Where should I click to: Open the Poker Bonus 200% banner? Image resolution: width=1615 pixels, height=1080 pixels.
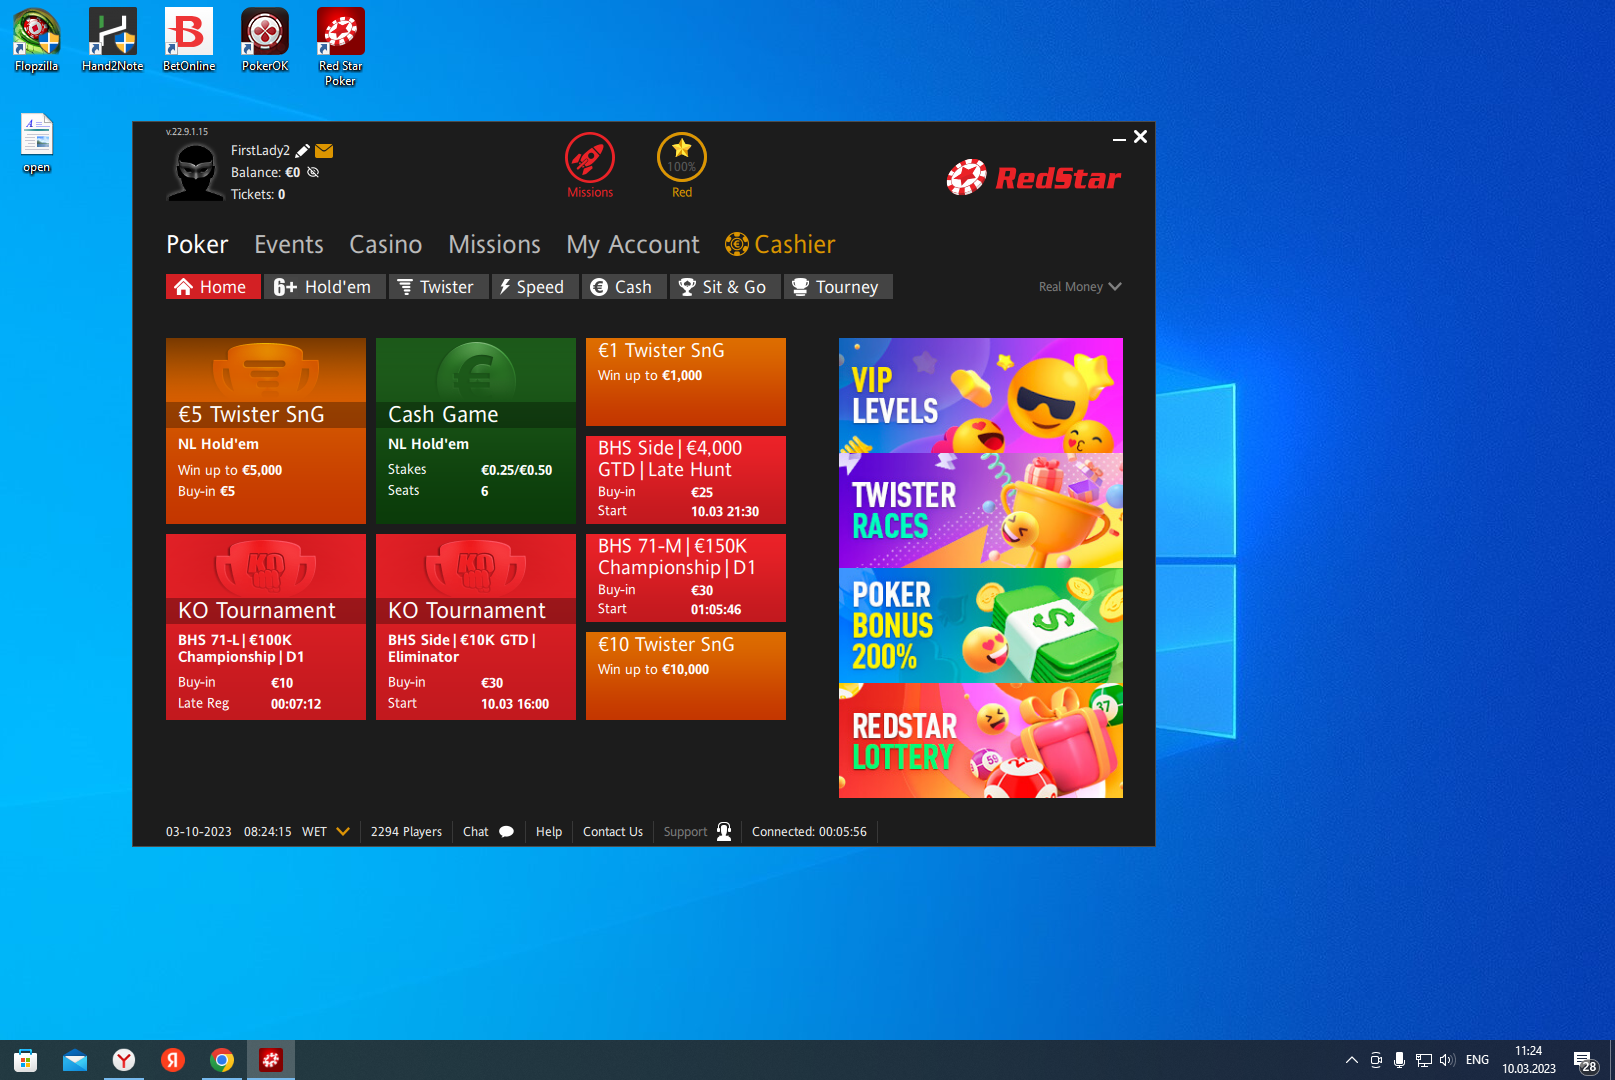point(981,626)
